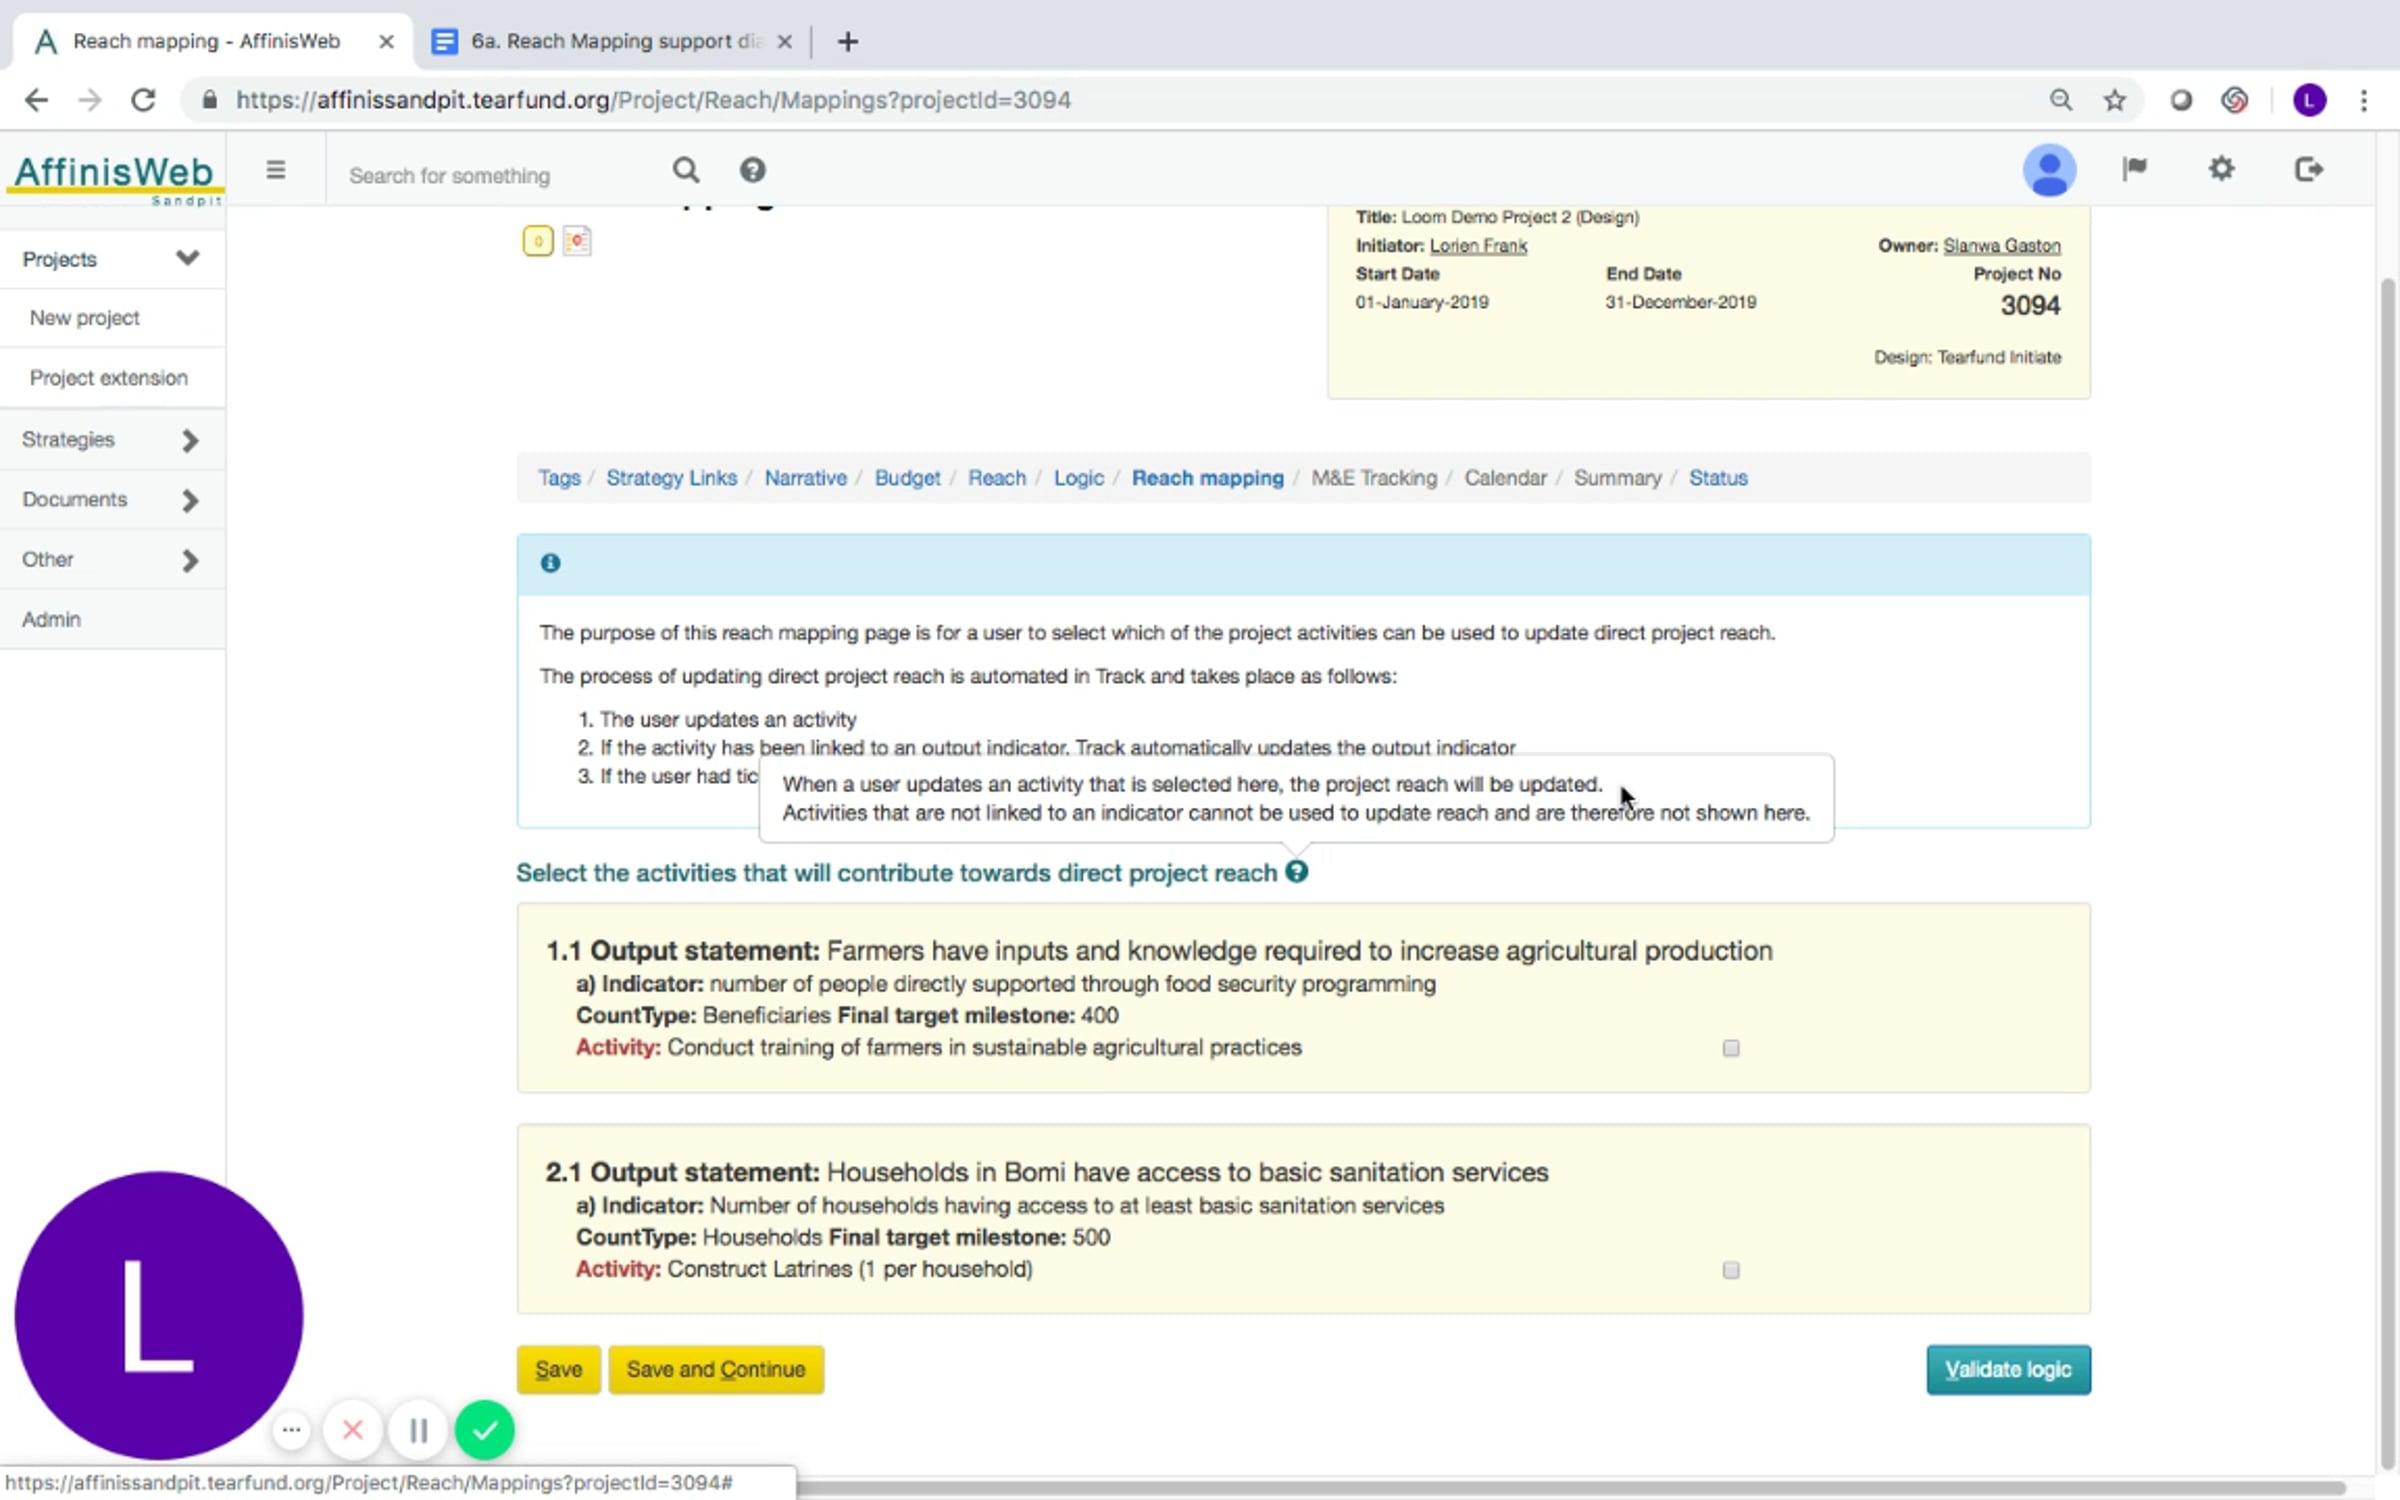The height and width of the screenshot is (1500, 2400).
Task: Go back with browser back arrow
Action: click(x=36, y=100)
